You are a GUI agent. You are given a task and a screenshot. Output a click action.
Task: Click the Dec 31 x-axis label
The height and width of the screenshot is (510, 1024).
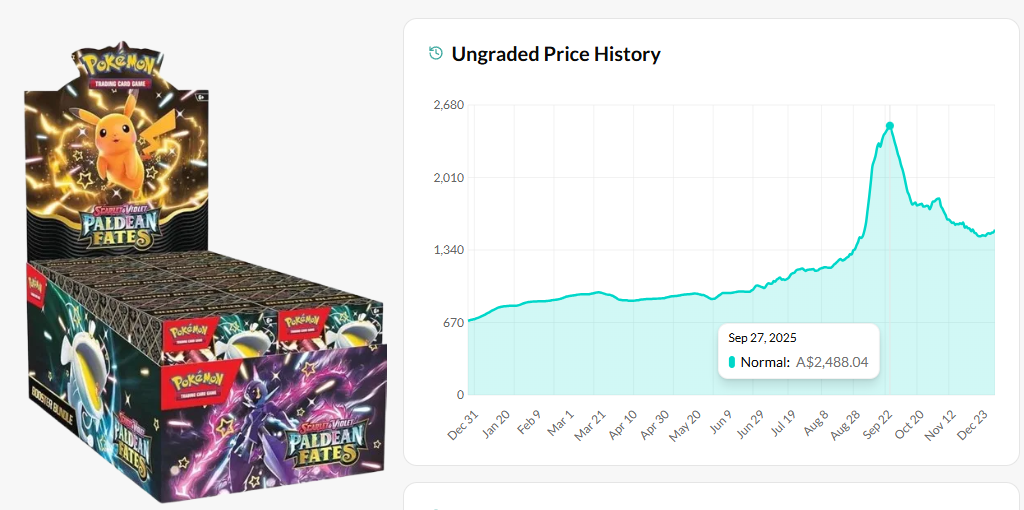pyautogui.click(x=463, y=424)
